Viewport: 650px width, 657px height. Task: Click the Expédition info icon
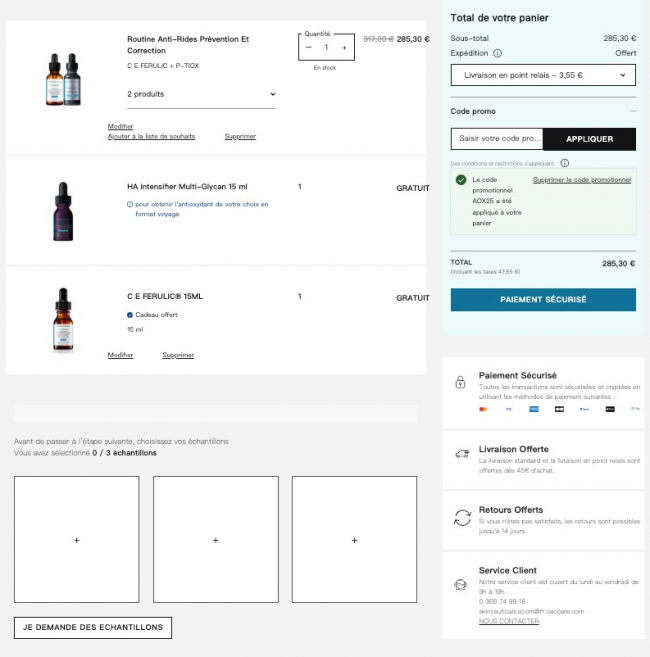(498, 53)
